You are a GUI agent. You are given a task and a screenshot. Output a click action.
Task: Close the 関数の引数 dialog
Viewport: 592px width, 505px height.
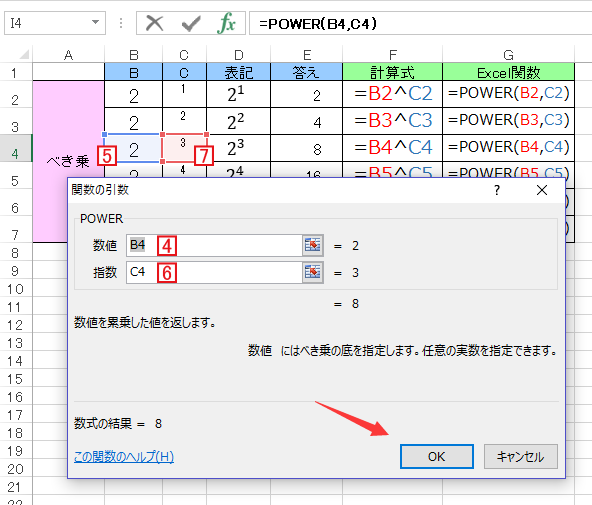pyautogui.click(x=542, y=190)
